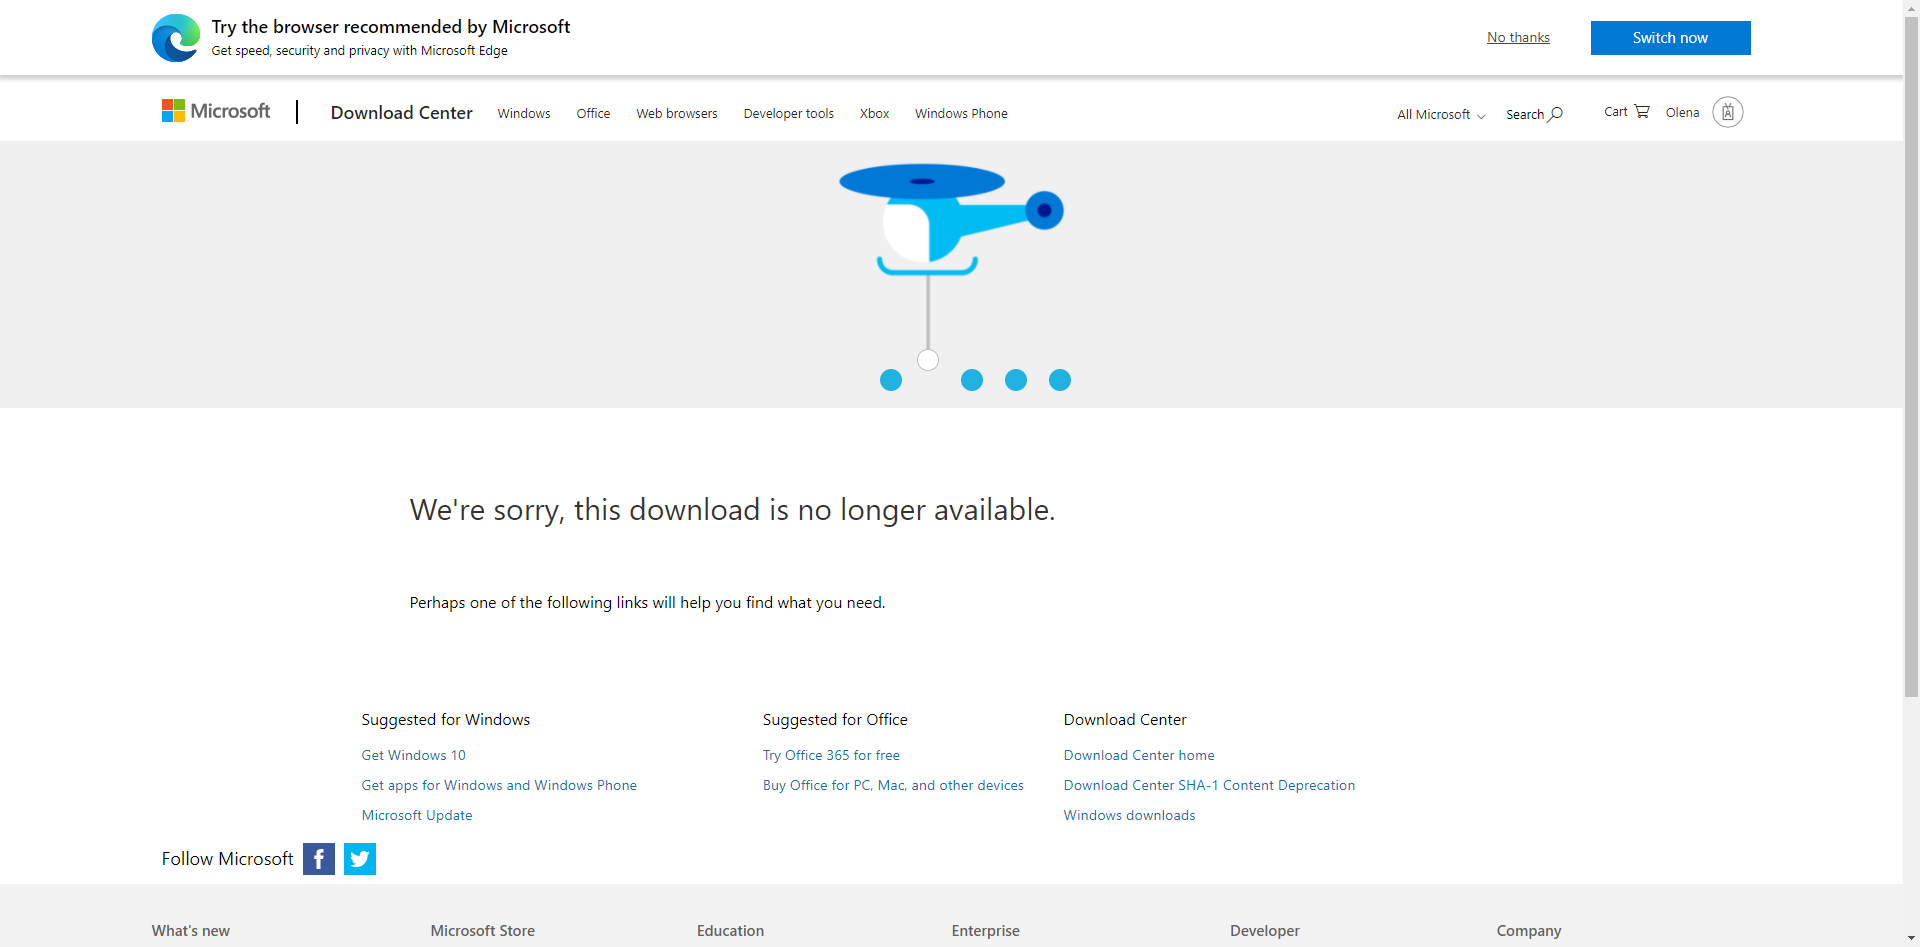Image resolution: width=1920 pixels, height=947 pixels.
Task: Open the Windows downloads link
Action: click(1129, 816)
